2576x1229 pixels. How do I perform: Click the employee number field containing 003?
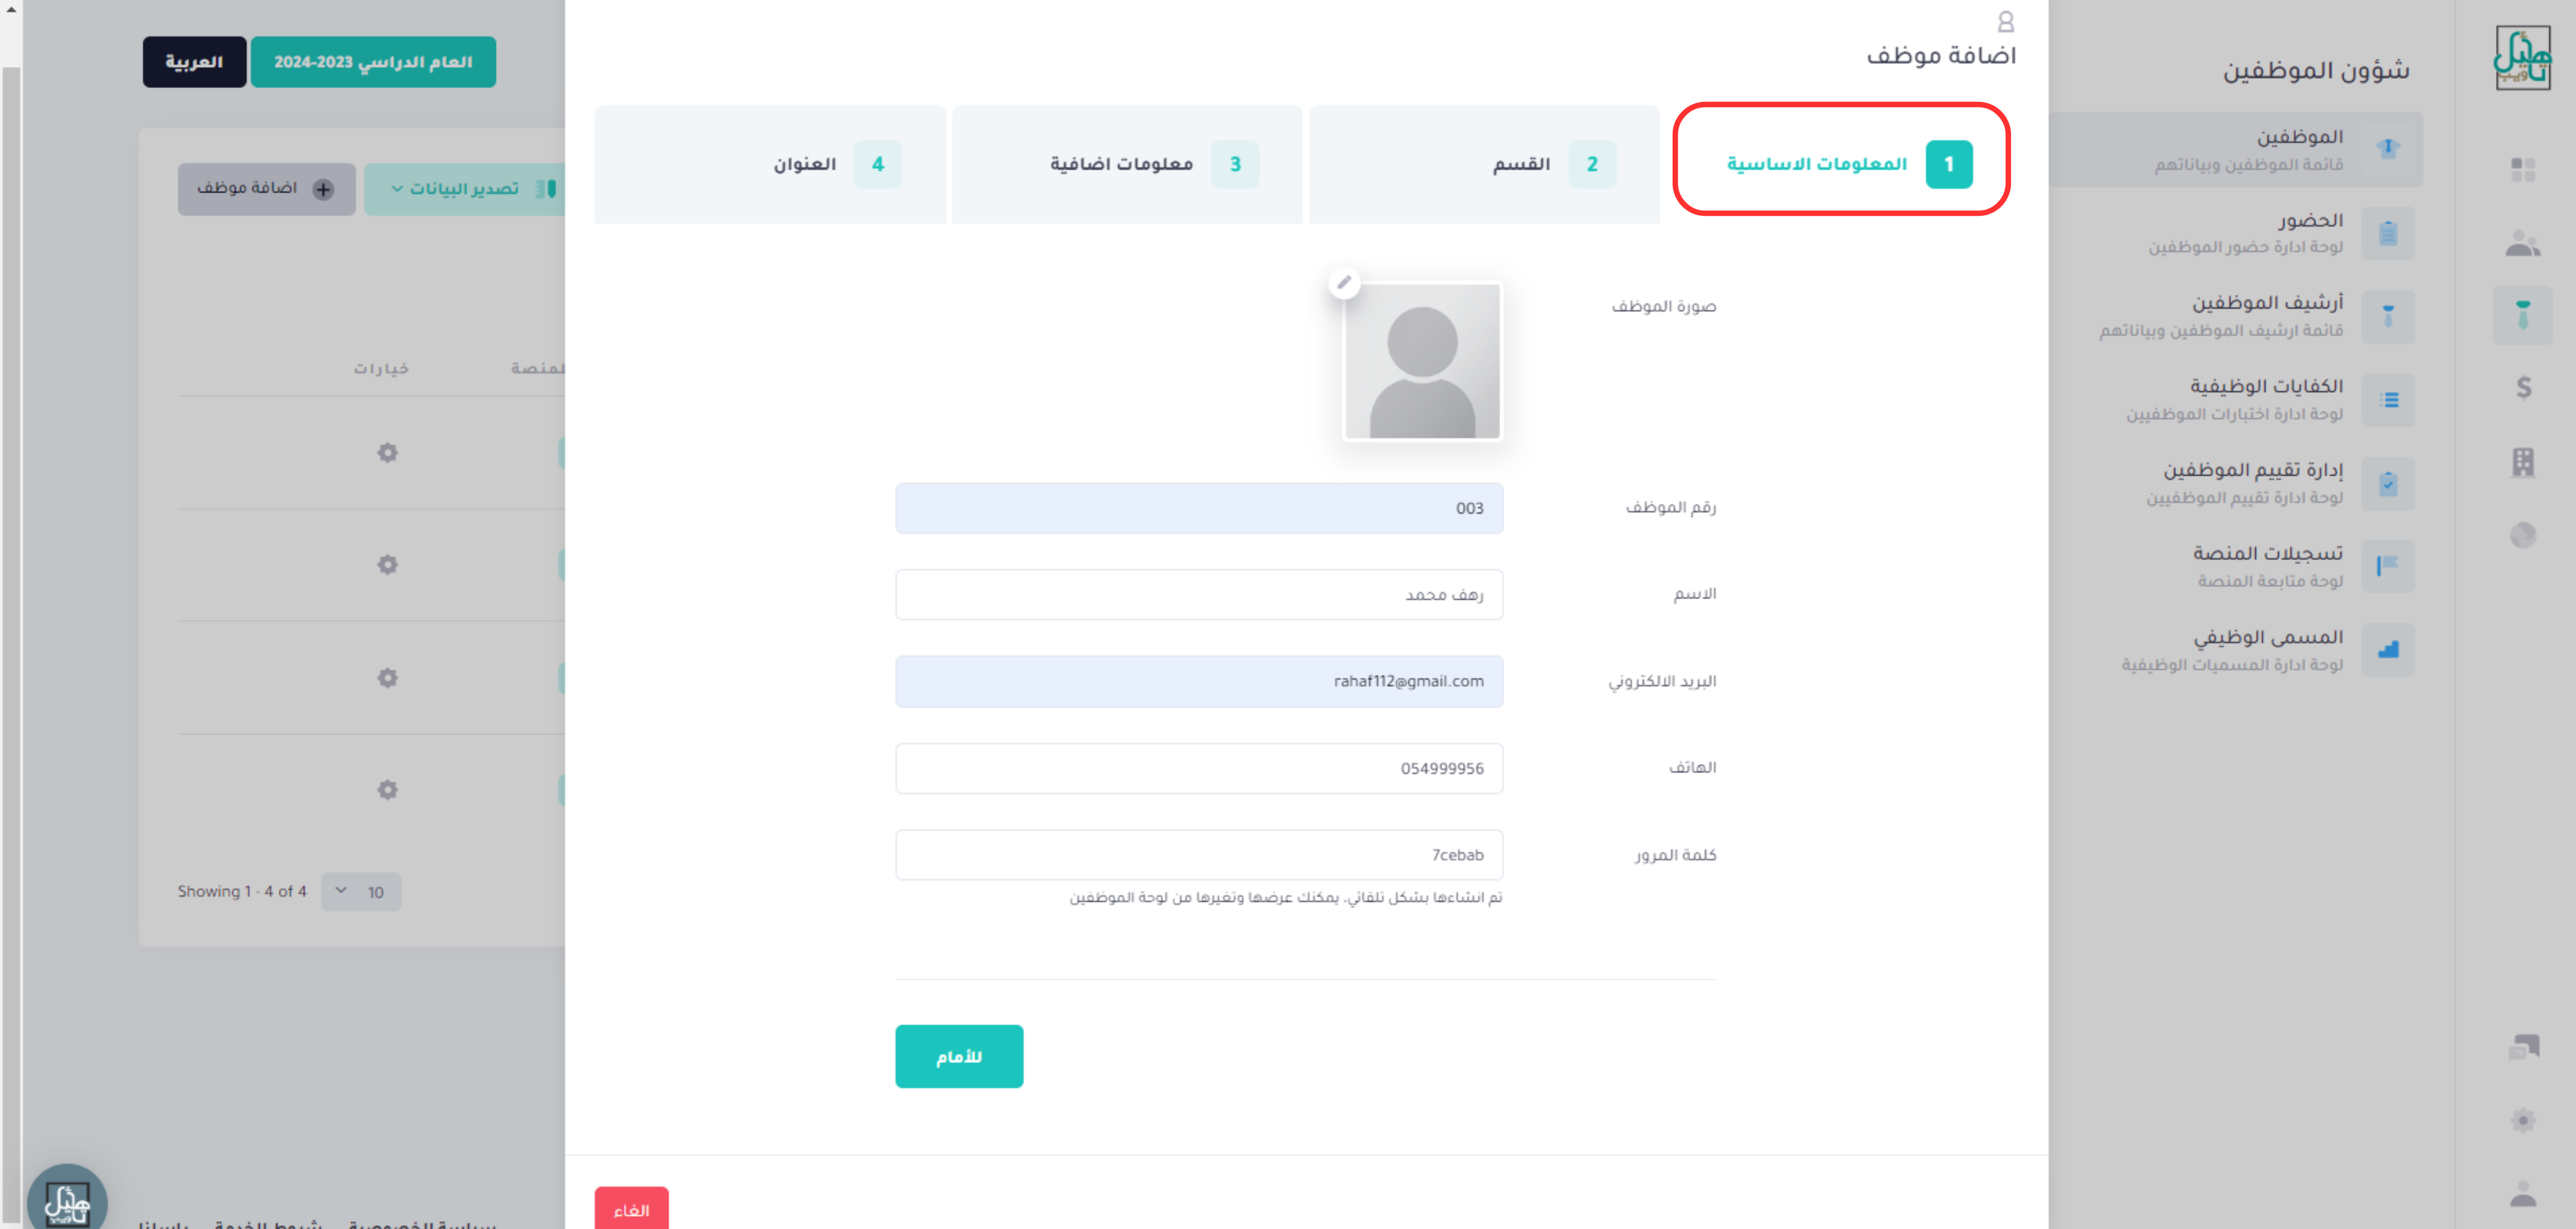click(1199, 508)
